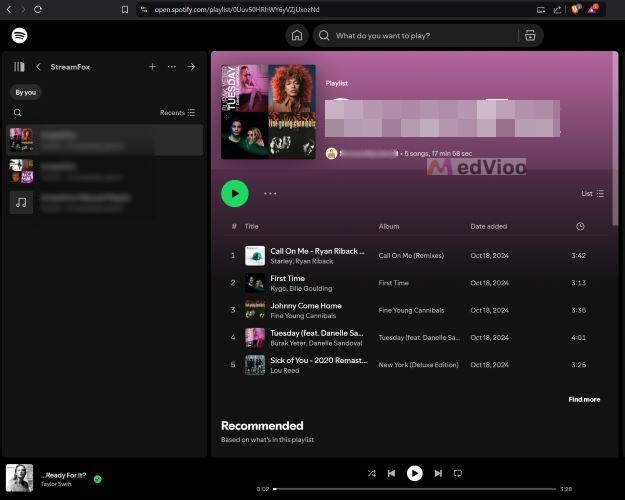Select track 'Tuesday (feat. Danelle Sa...'
This screenshot has width=625, height=500.
click(x=317, y=333)
